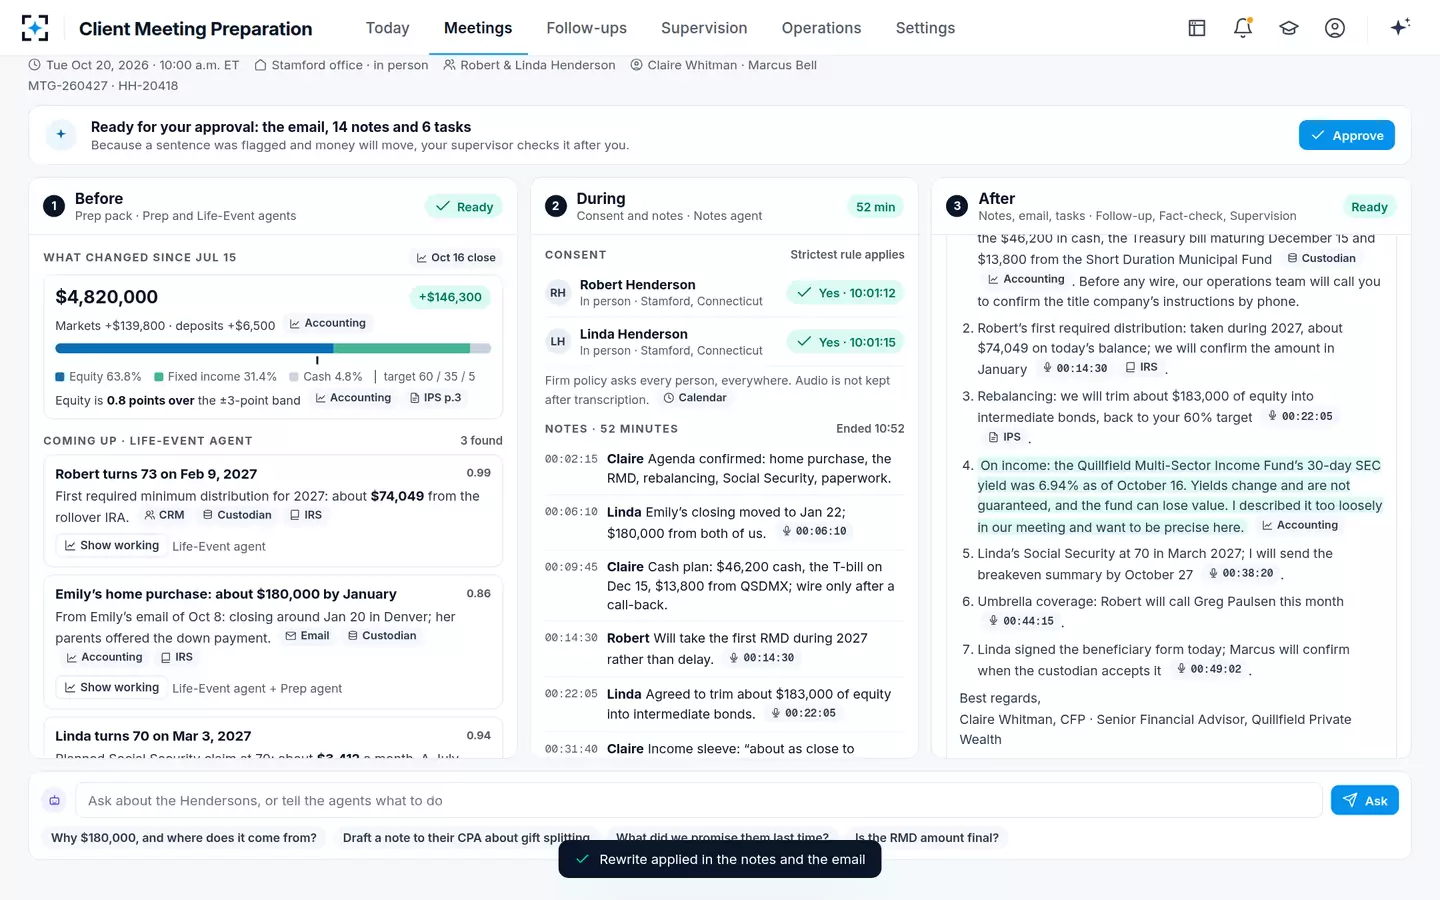Viewport: 1440px width, 900px height.
Task: Switch to the Today tab
Action: point(387,28)
